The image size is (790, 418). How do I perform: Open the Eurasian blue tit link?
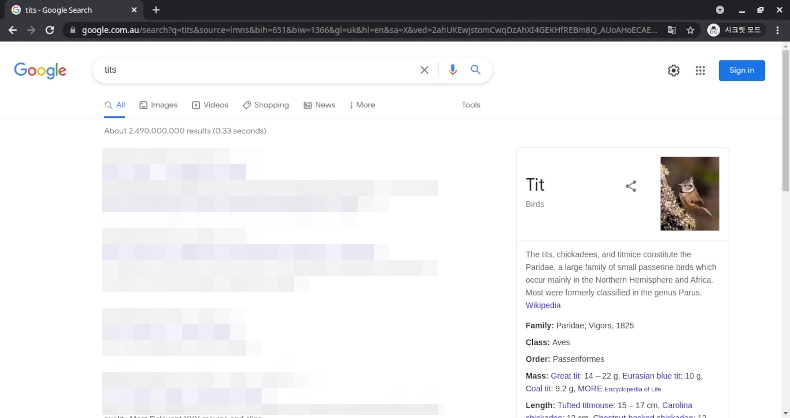(x=652, y=376)
